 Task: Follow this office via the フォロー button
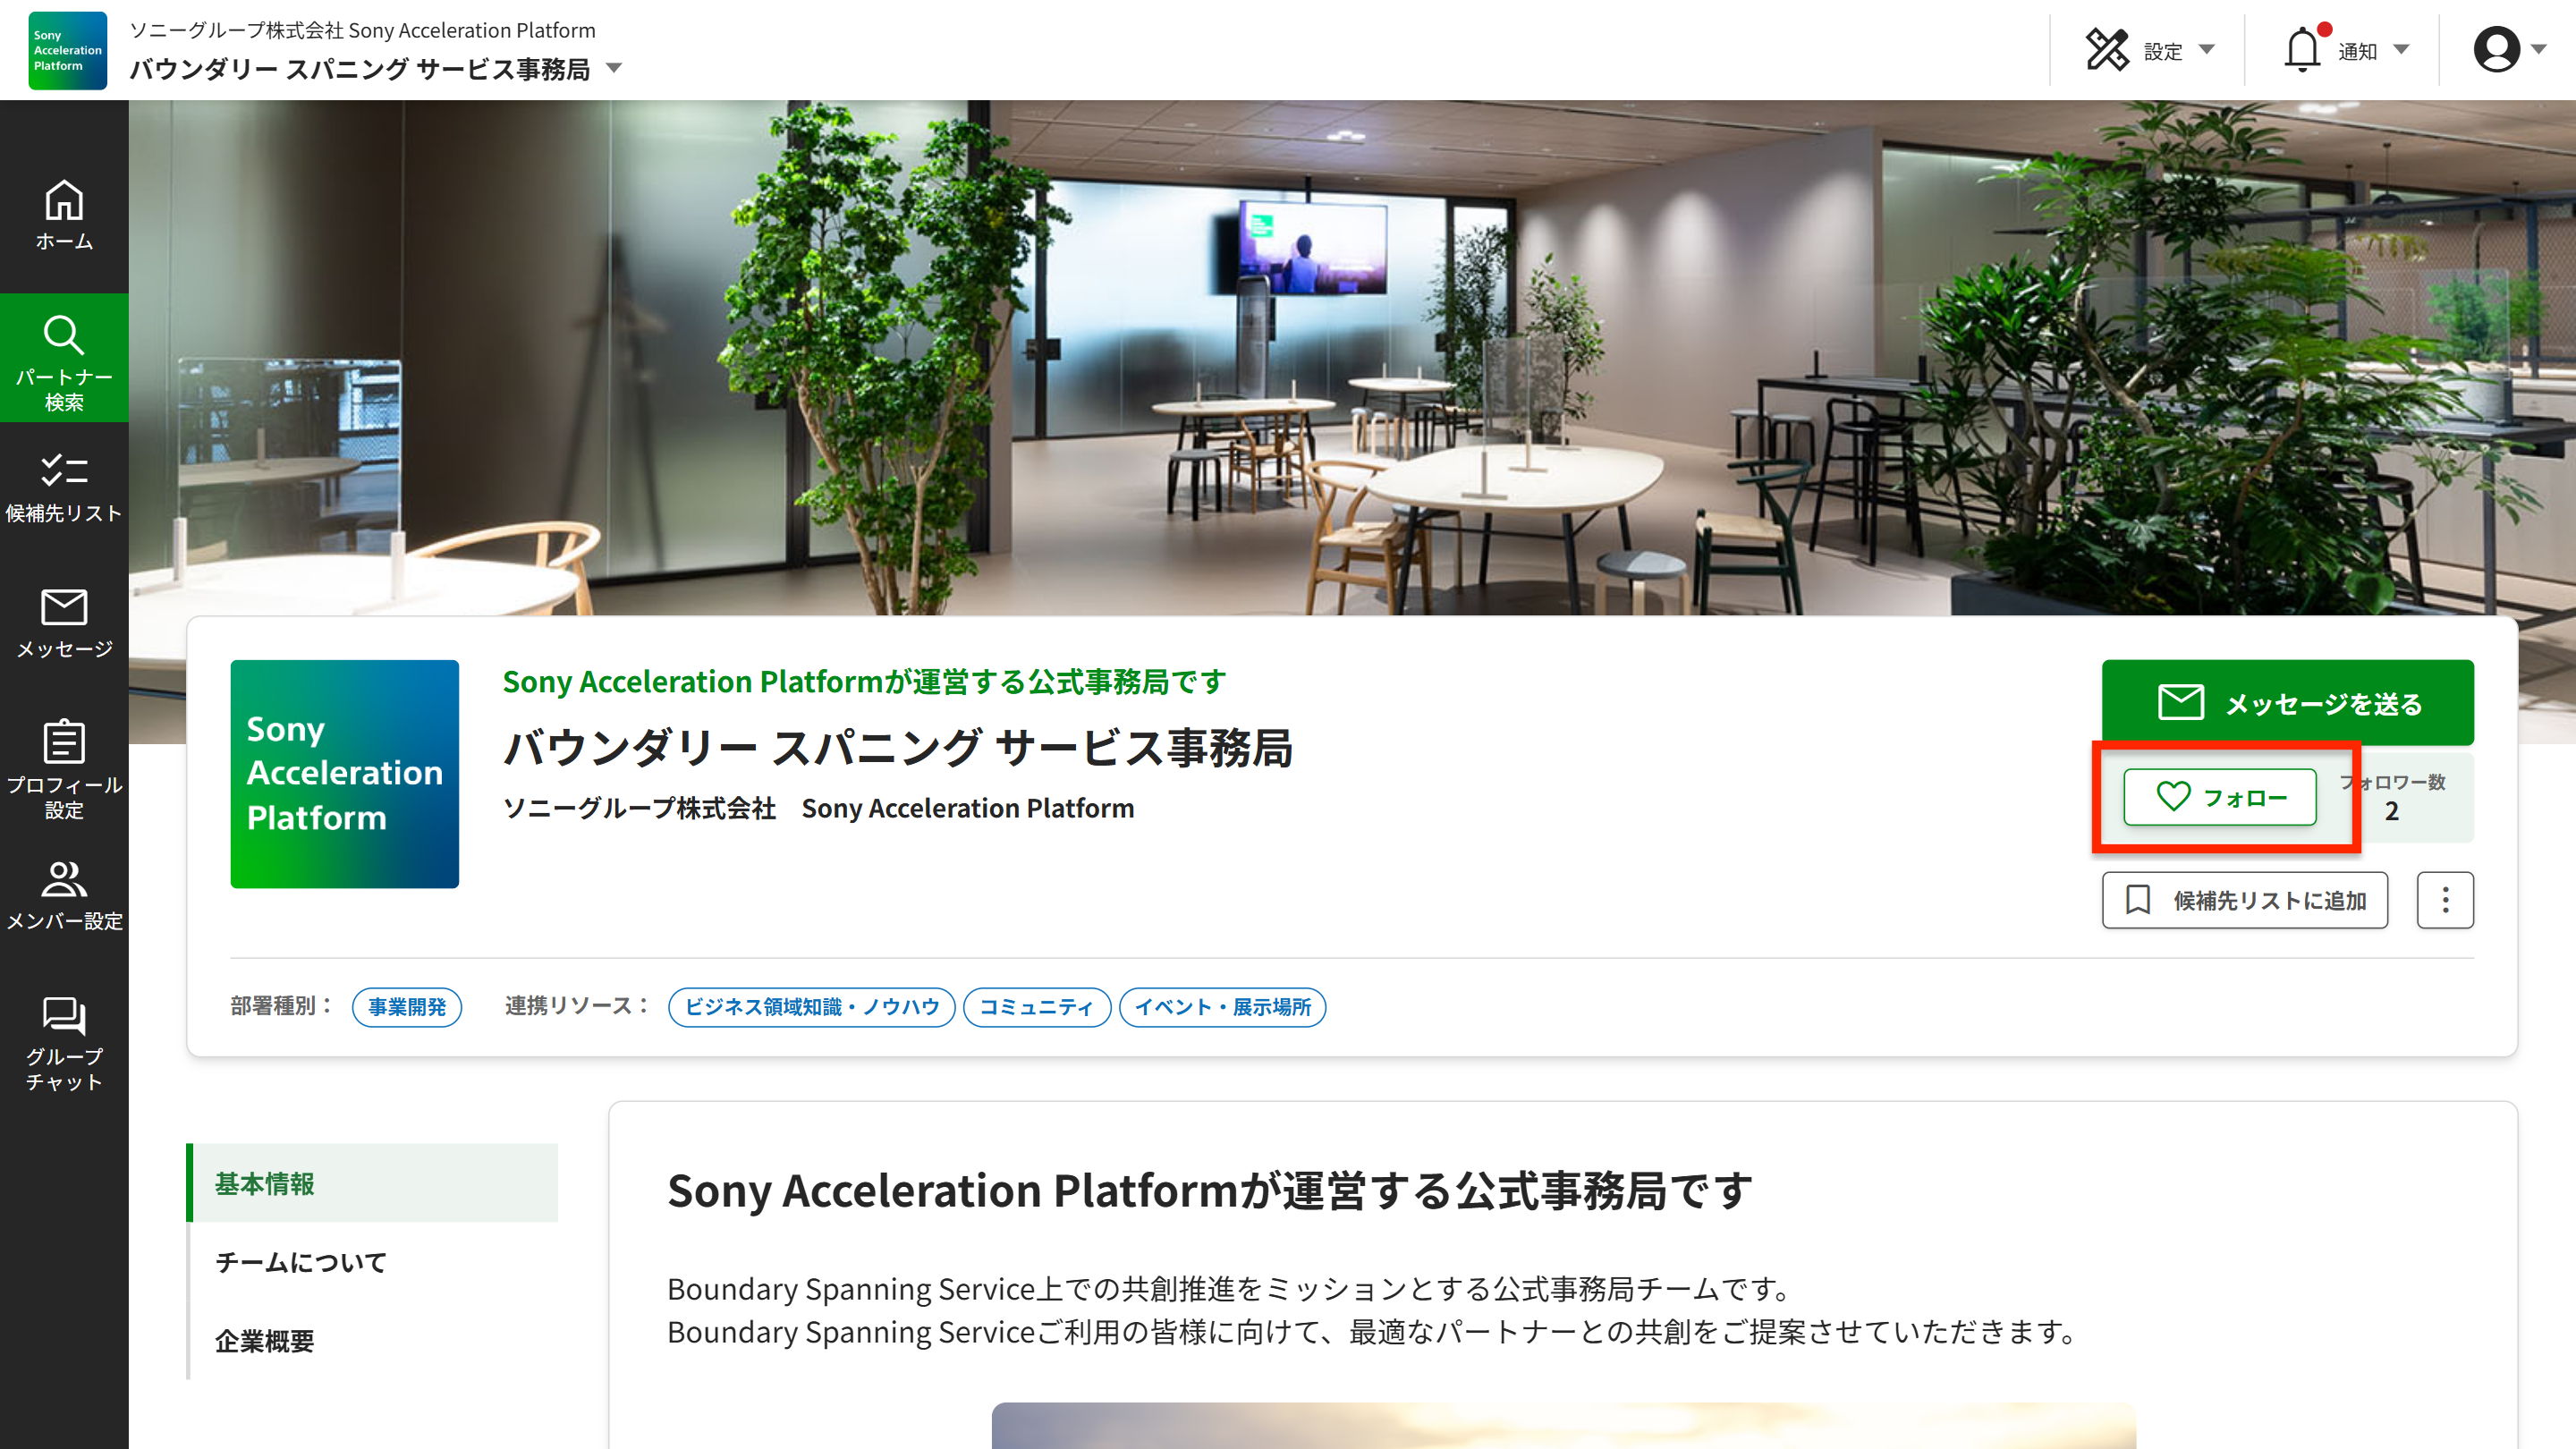pyautogui.click(x=2220, y=797)
